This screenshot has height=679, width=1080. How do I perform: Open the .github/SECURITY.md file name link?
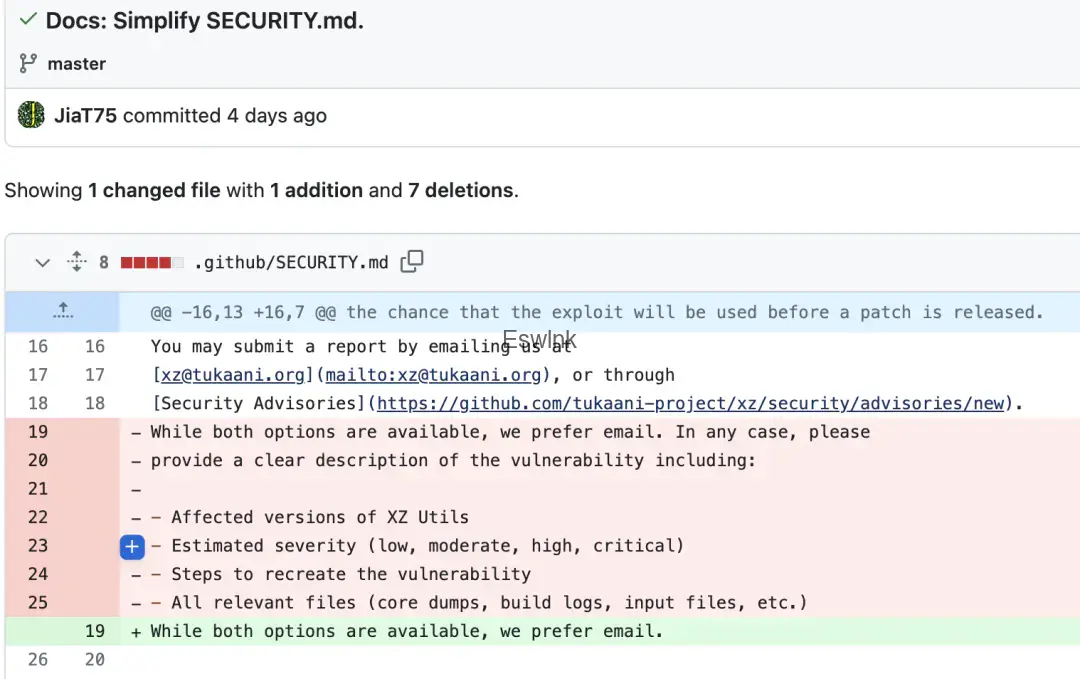(x=291, y=262)
